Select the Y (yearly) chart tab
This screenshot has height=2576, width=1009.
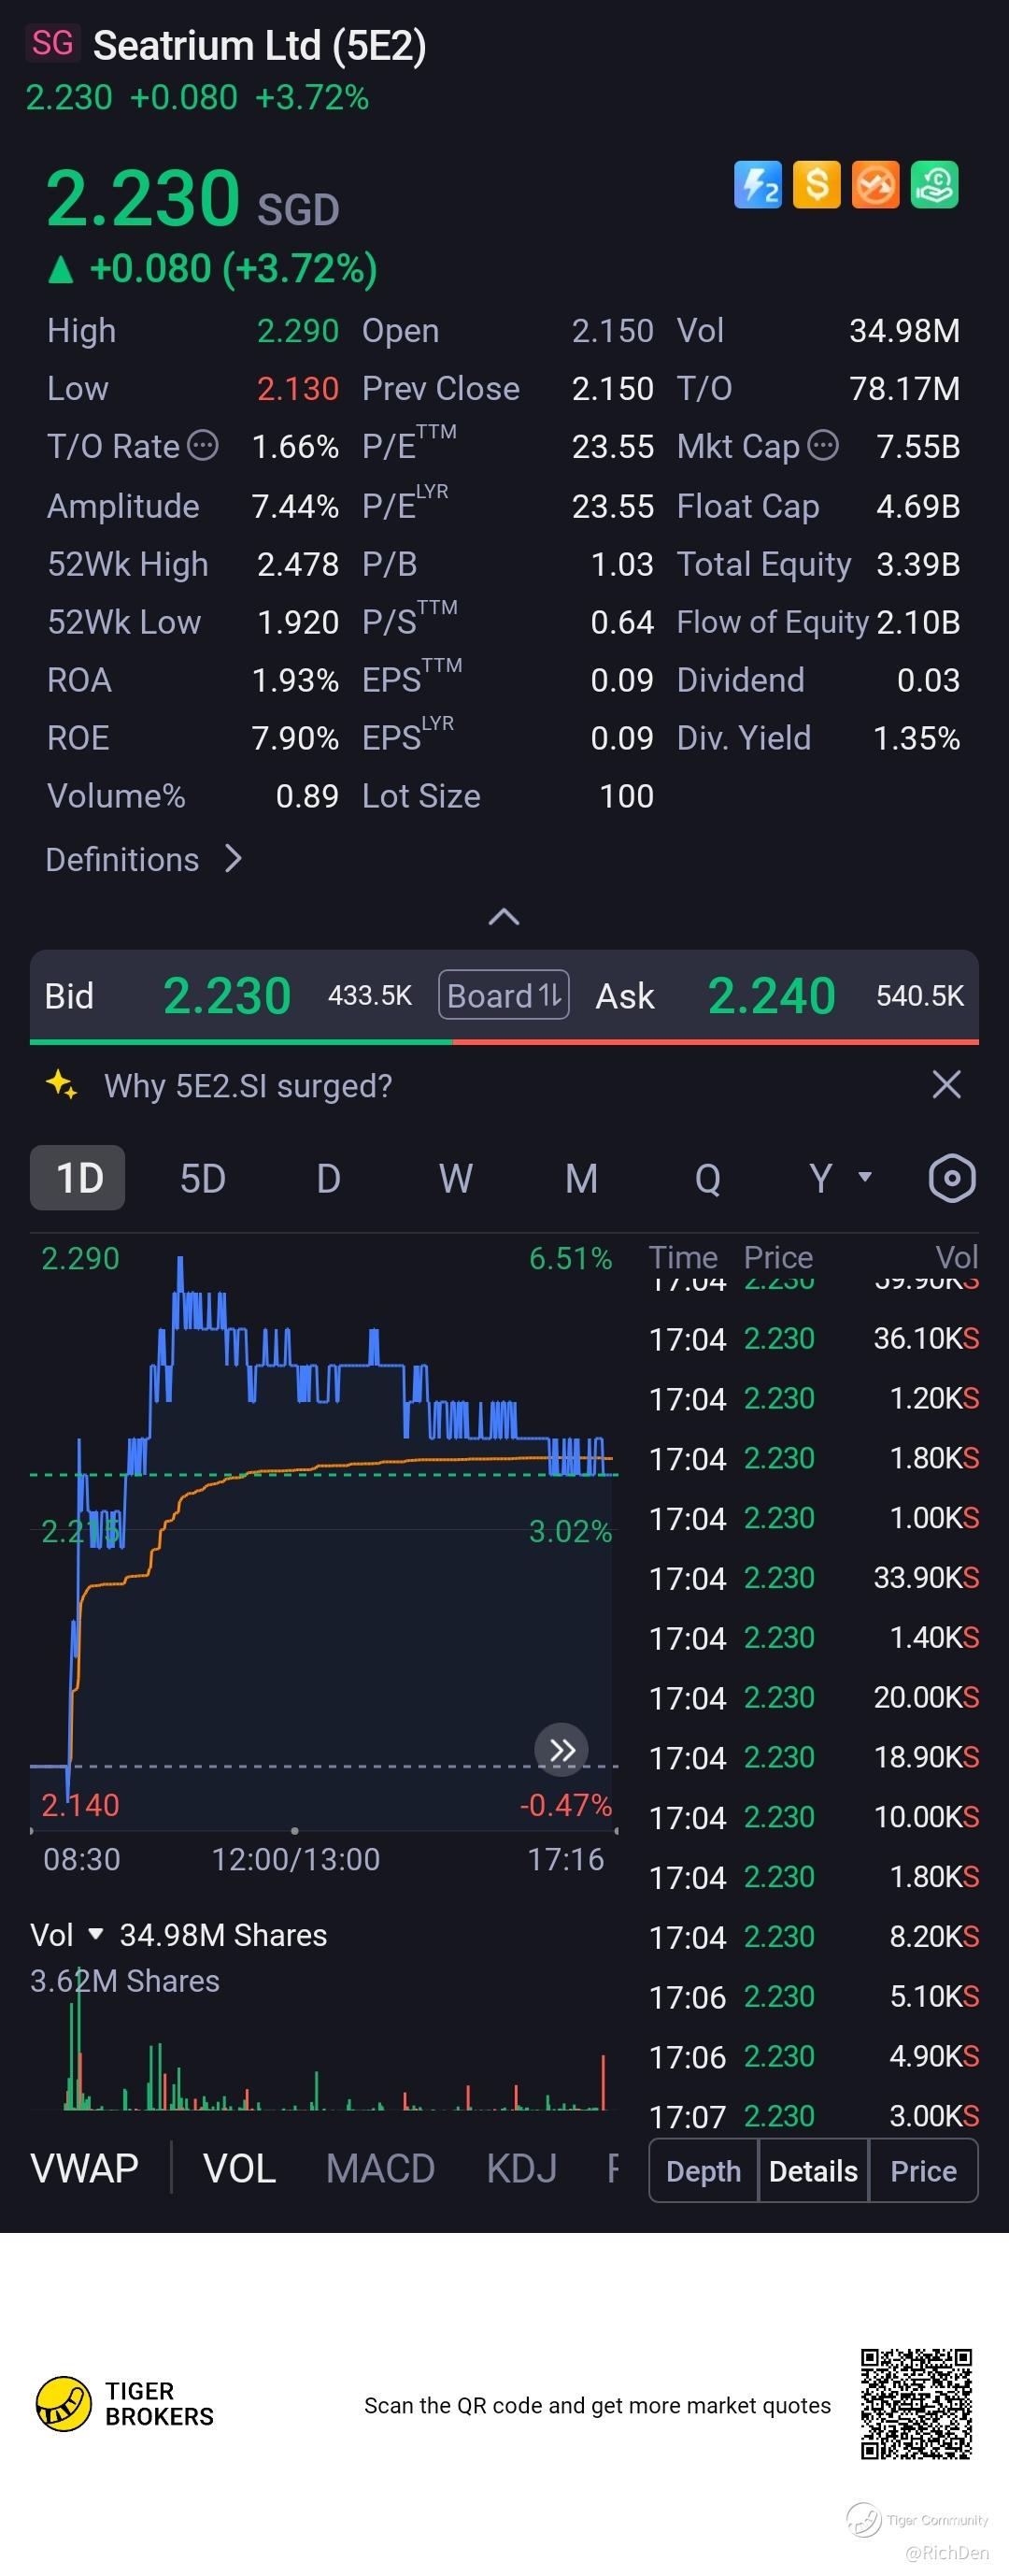(821, 1178)
